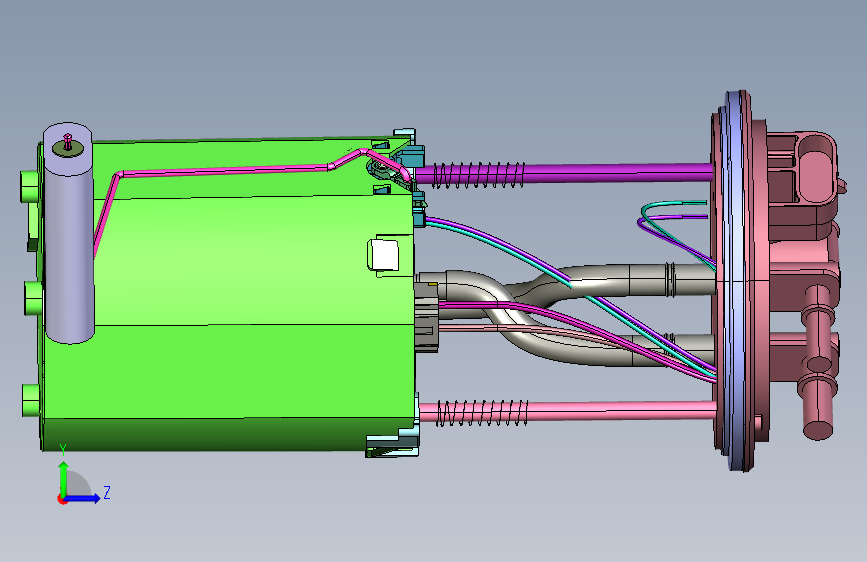Select the bottom green boss on the housing left side
This screenshot has height=562, width=867.
(x=32, y=400)
